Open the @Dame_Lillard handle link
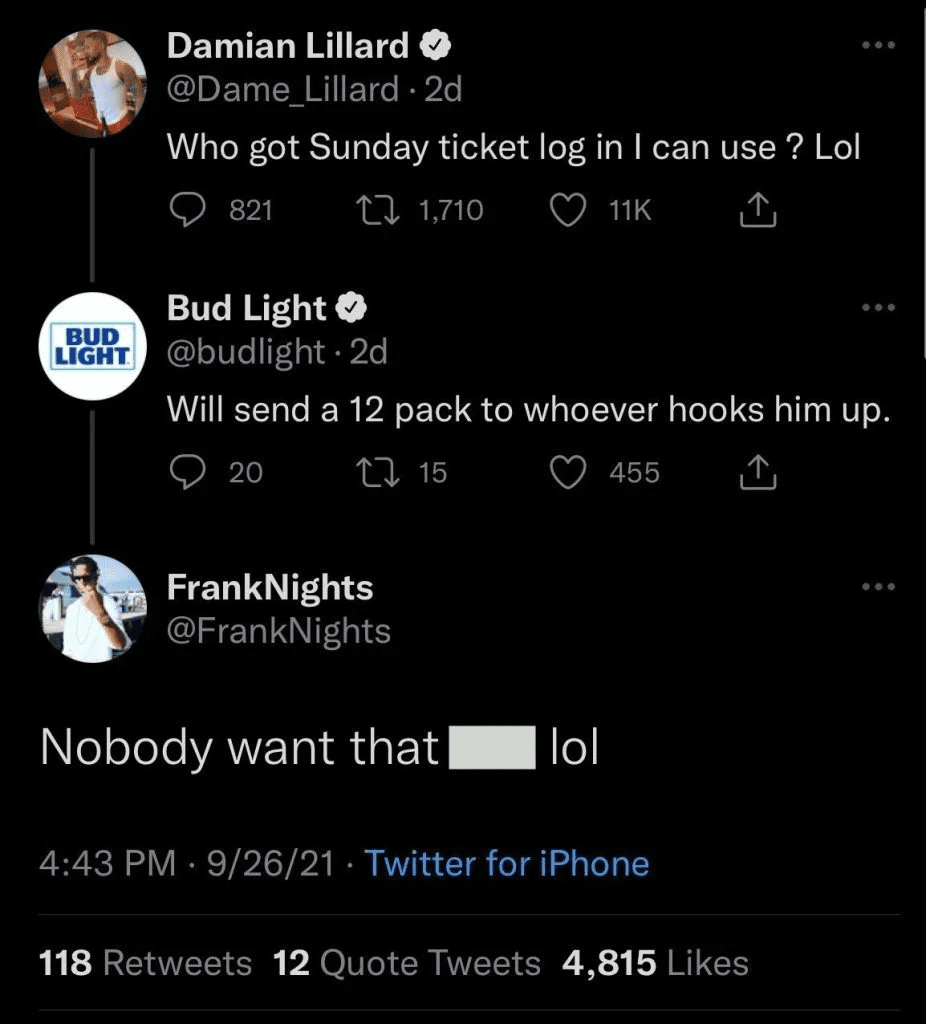 point(283,89)
